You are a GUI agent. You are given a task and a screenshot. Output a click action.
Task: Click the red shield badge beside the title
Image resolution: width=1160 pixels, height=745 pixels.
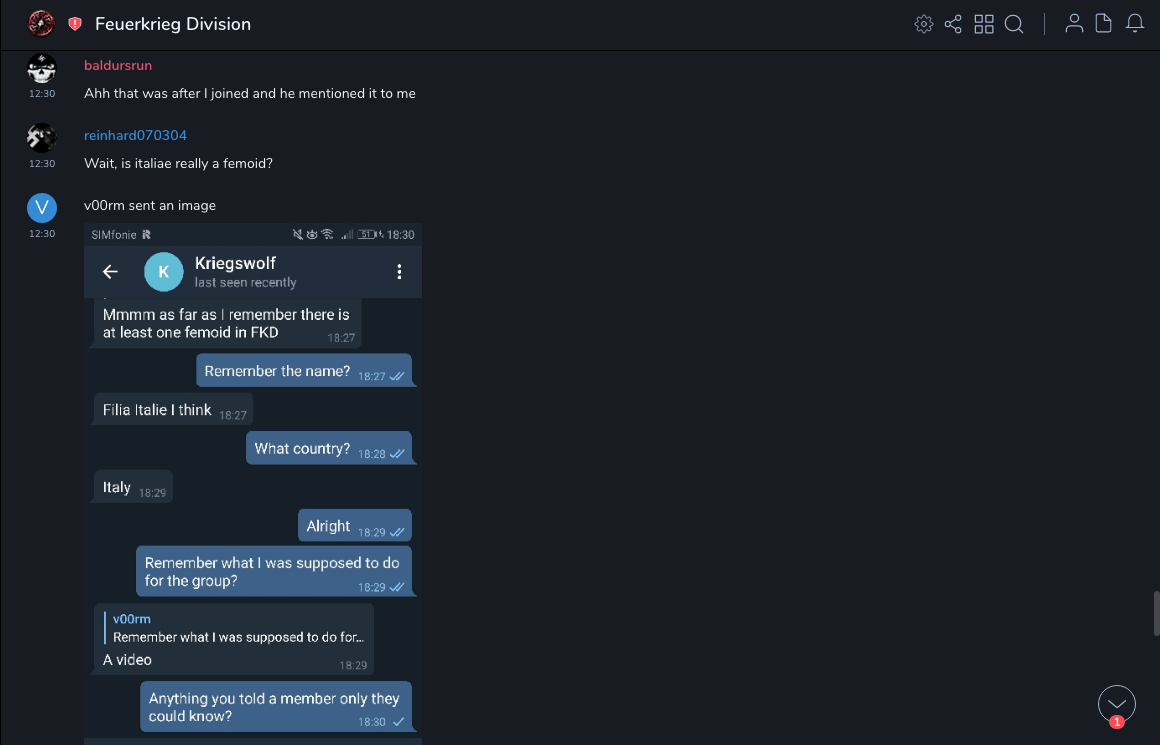click(75, 24)
